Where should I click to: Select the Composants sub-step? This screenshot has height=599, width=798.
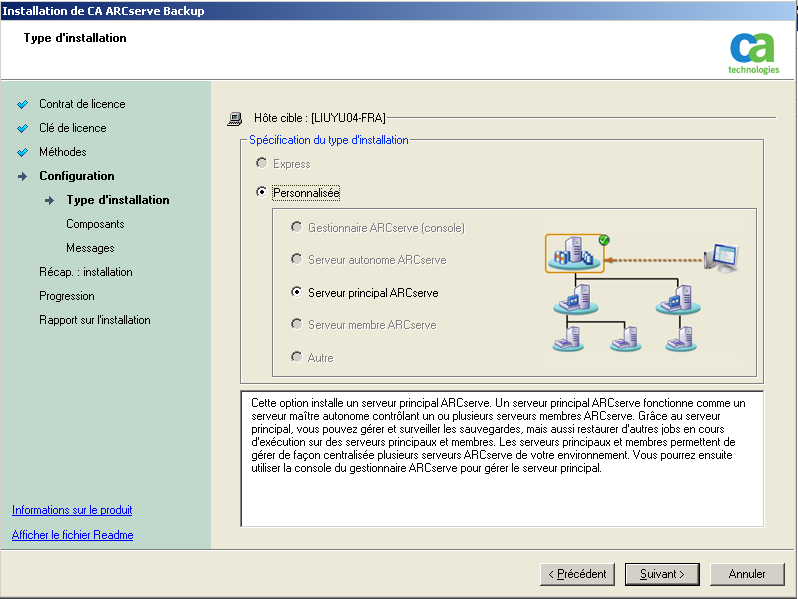(x=95, y=224)
